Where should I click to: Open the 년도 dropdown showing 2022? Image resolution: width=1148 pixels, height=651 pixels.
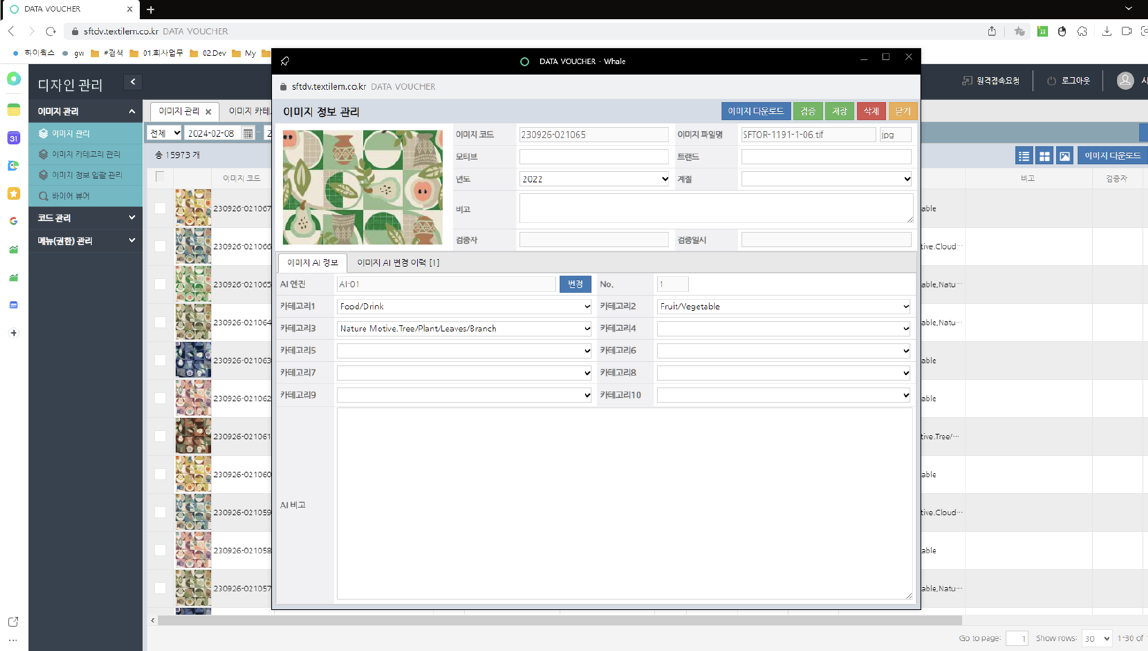594,179
